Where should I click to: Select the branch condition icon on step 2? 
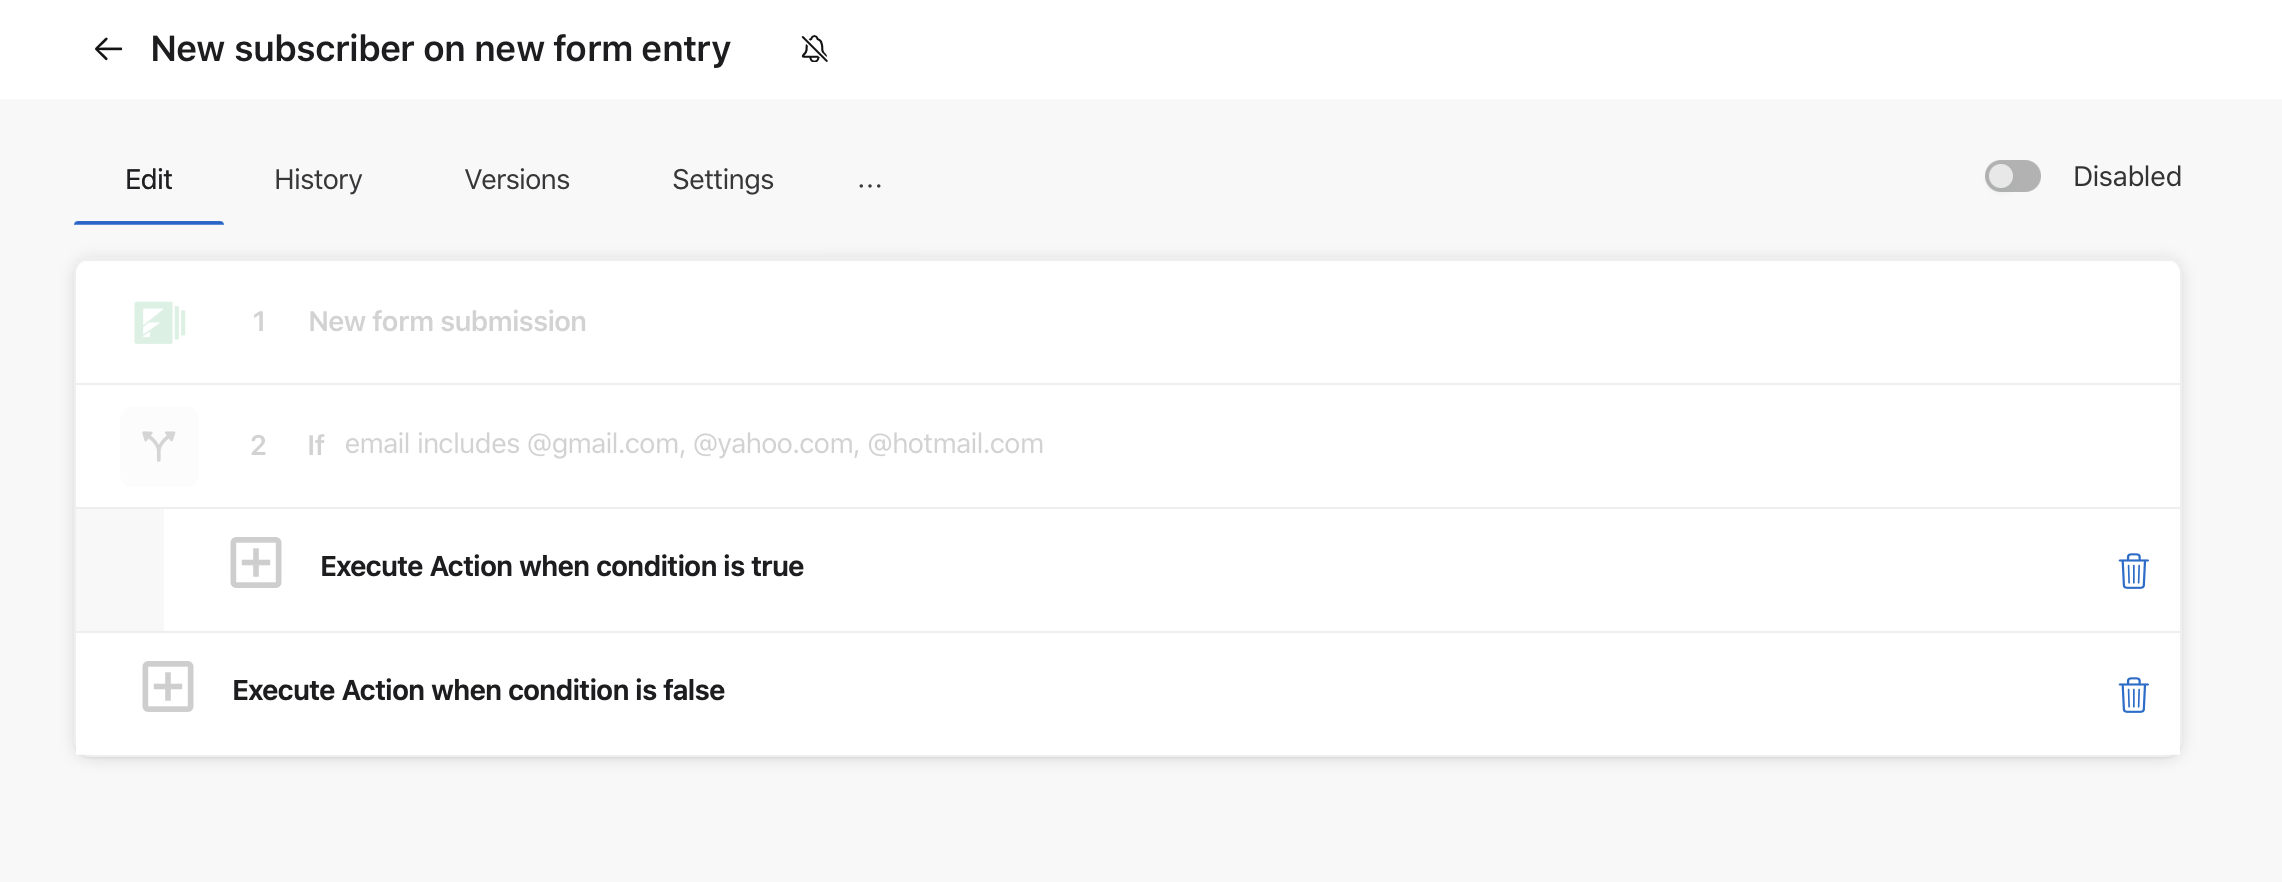click(x=158, y=446)
